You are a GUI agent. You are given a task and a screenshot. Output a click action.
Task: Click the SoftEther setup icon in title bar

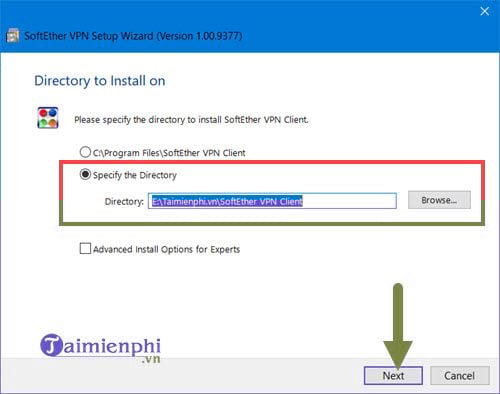[x=13, y=36]
